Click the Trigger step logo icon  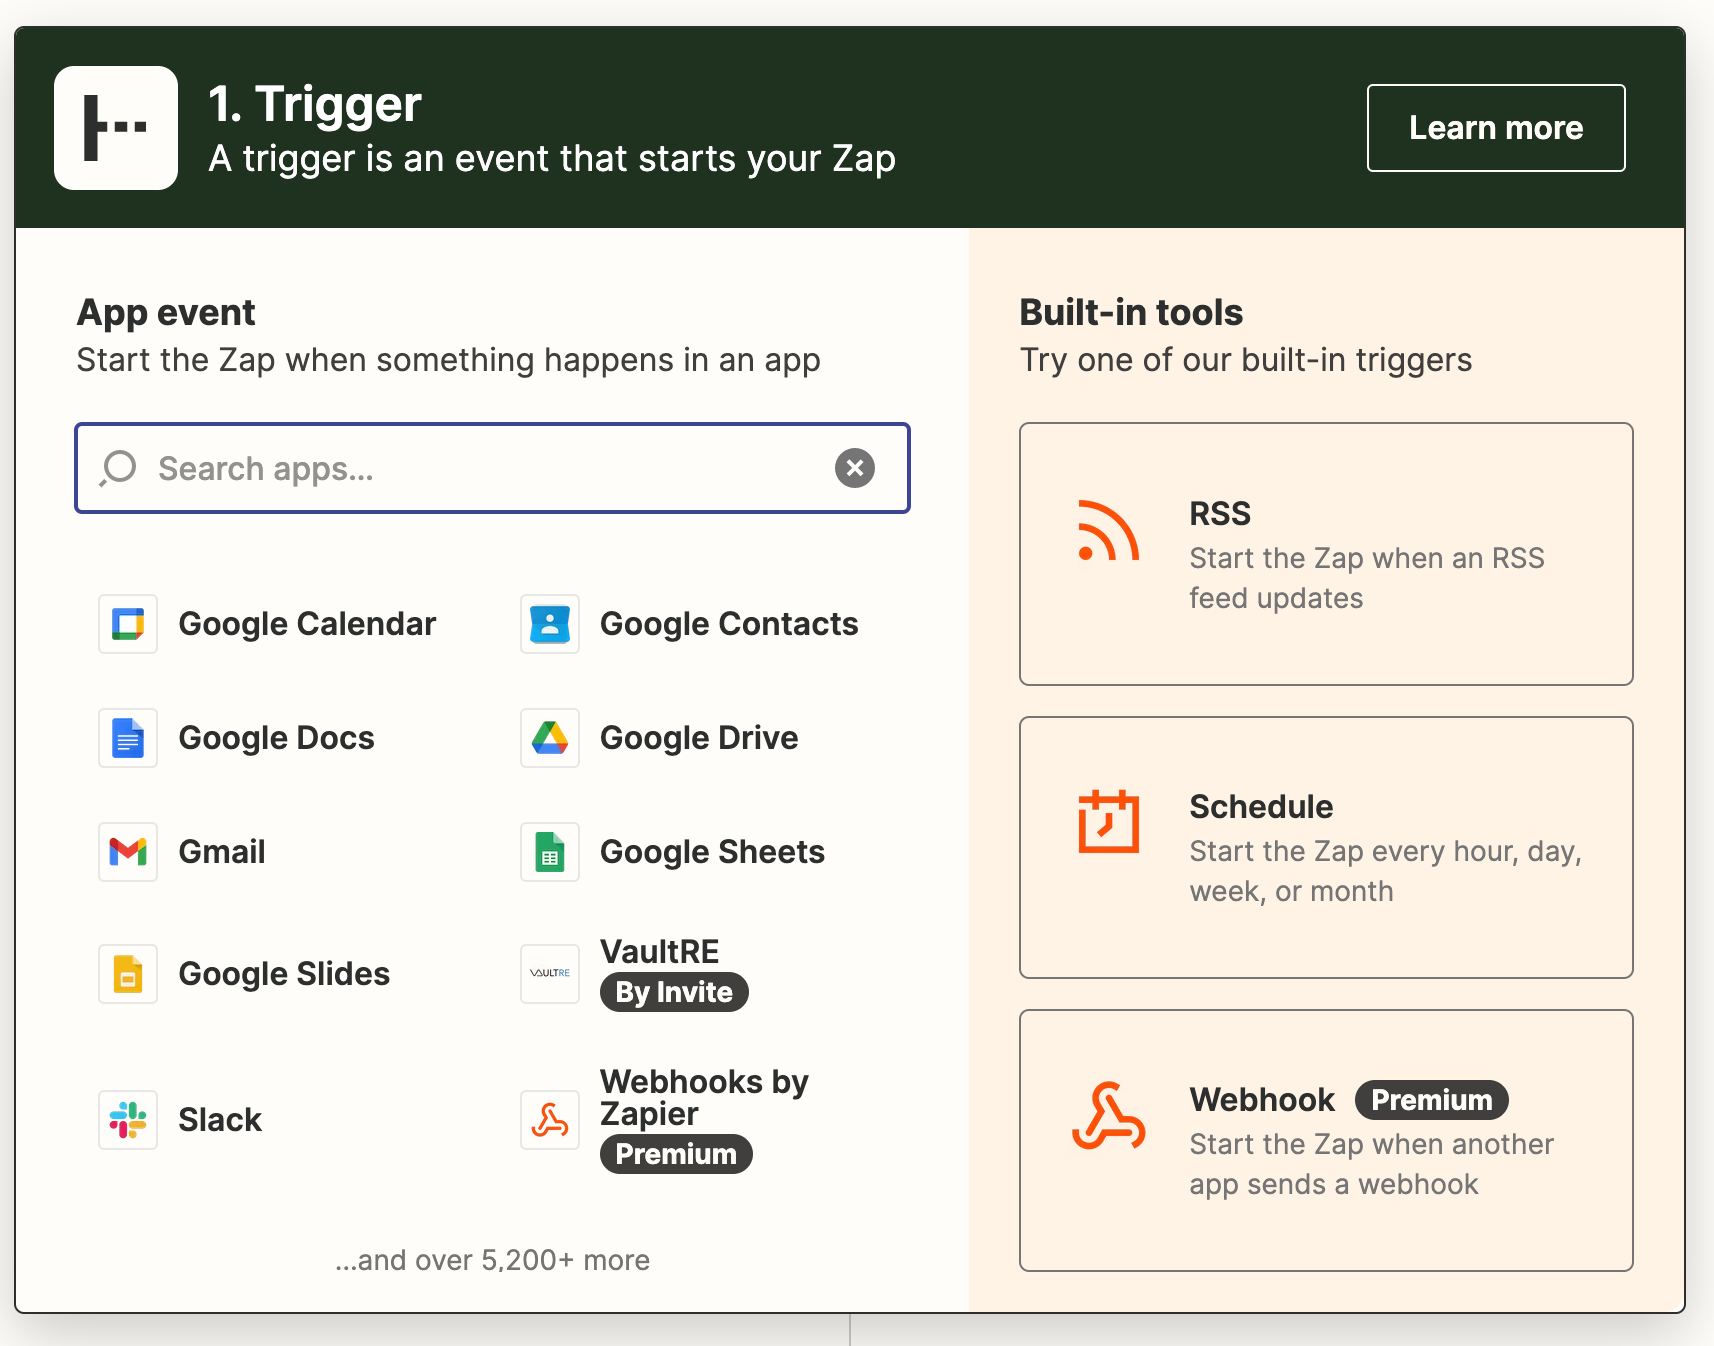tap(116, 128)
